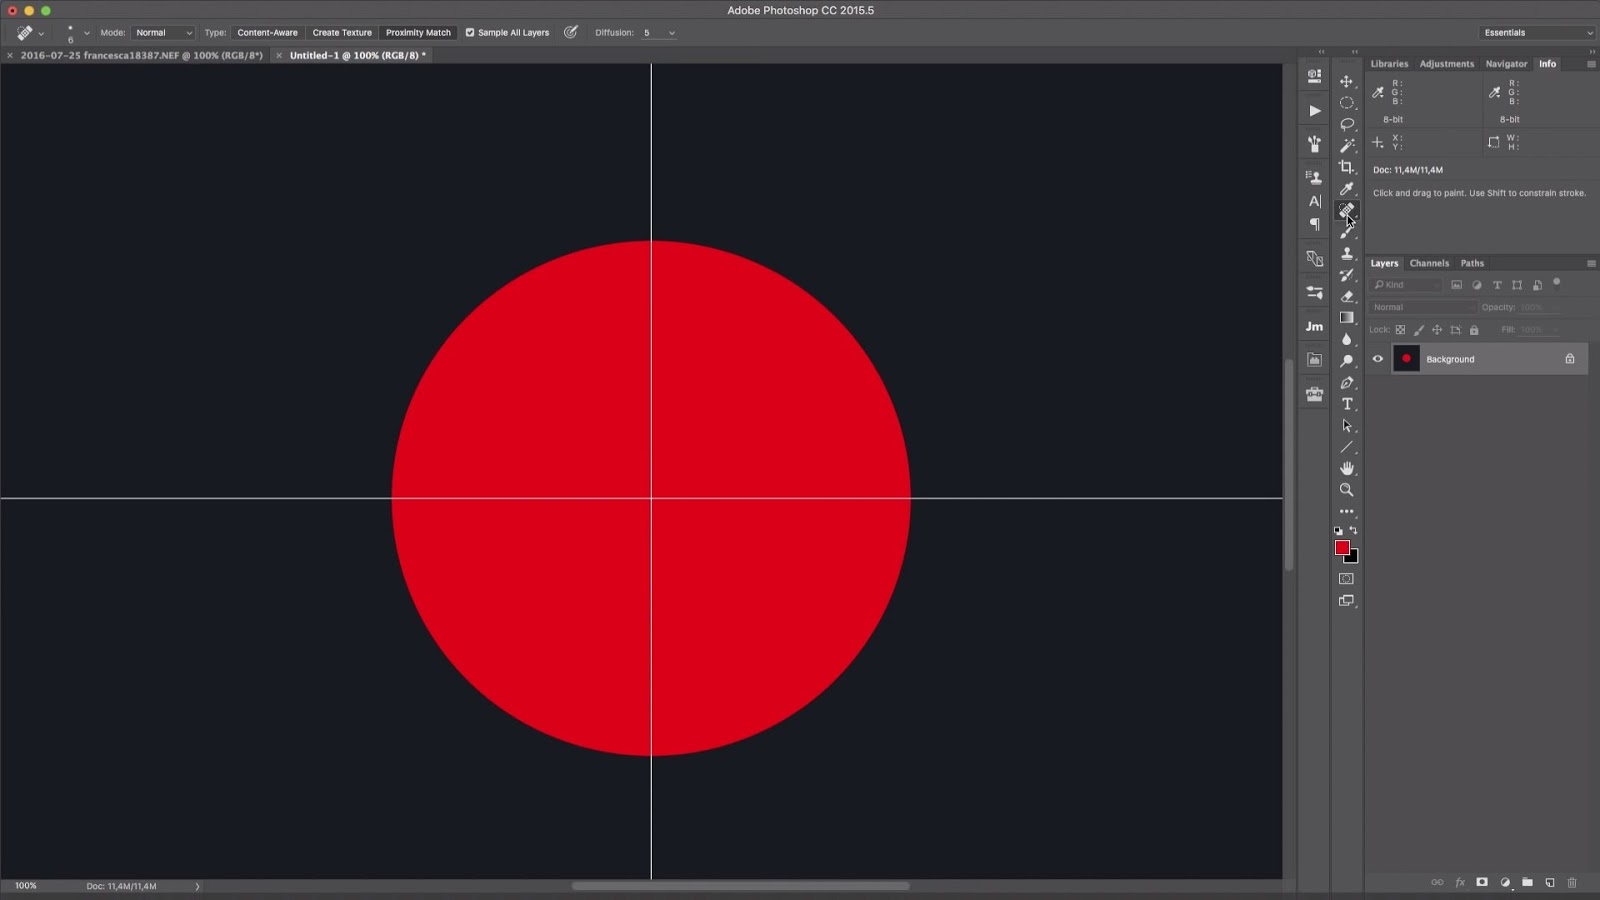Hide the Background layer visibility eye
The height and width of the screenshot is (900, 1600).
(x=1378, y=359)
